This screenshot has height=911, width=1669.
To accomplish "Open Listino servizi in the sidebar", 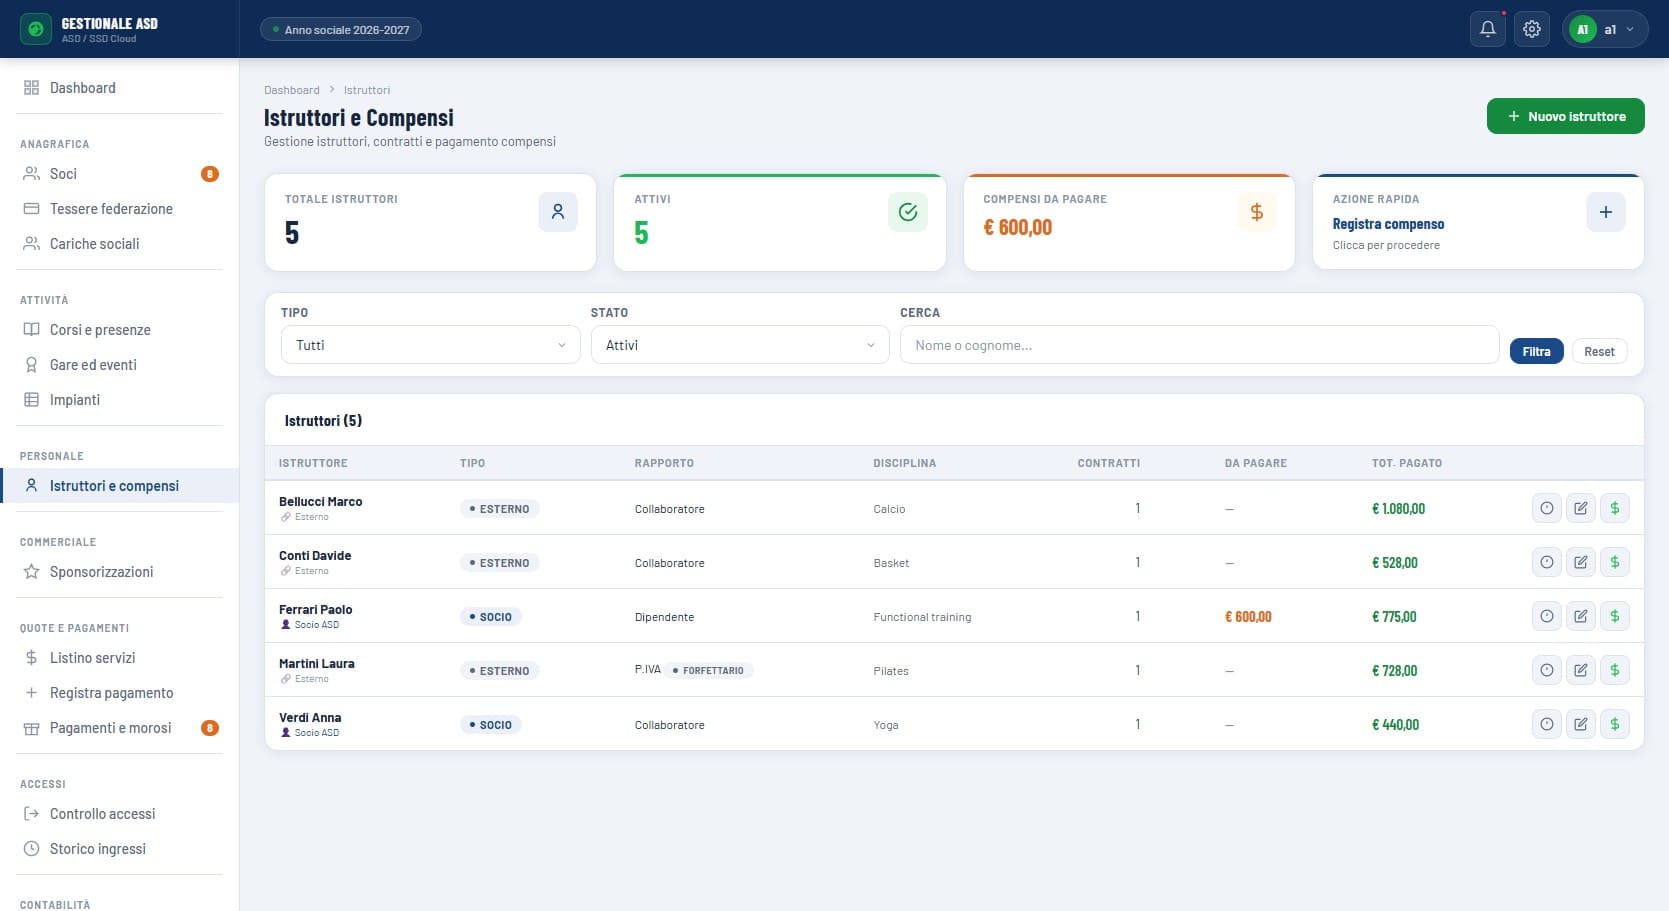I will coord(120,658).
